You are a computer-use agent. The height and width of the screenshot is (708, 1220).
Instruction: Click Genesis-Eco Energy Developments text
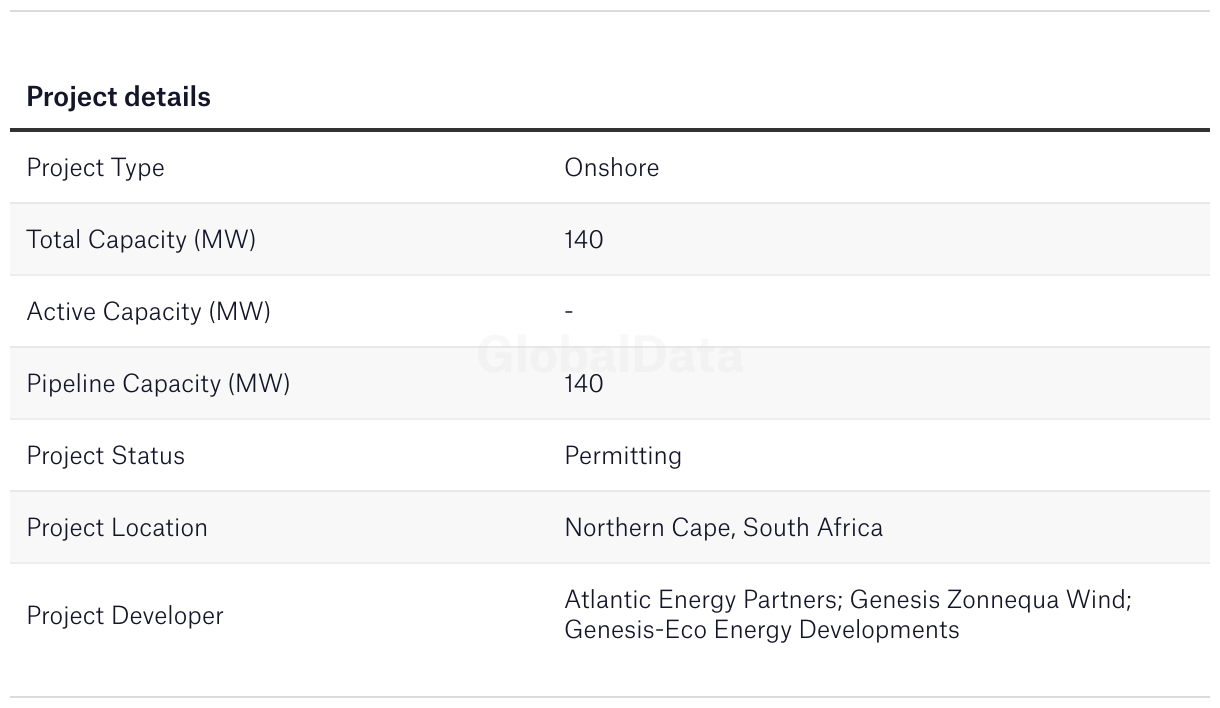(761, 630)
